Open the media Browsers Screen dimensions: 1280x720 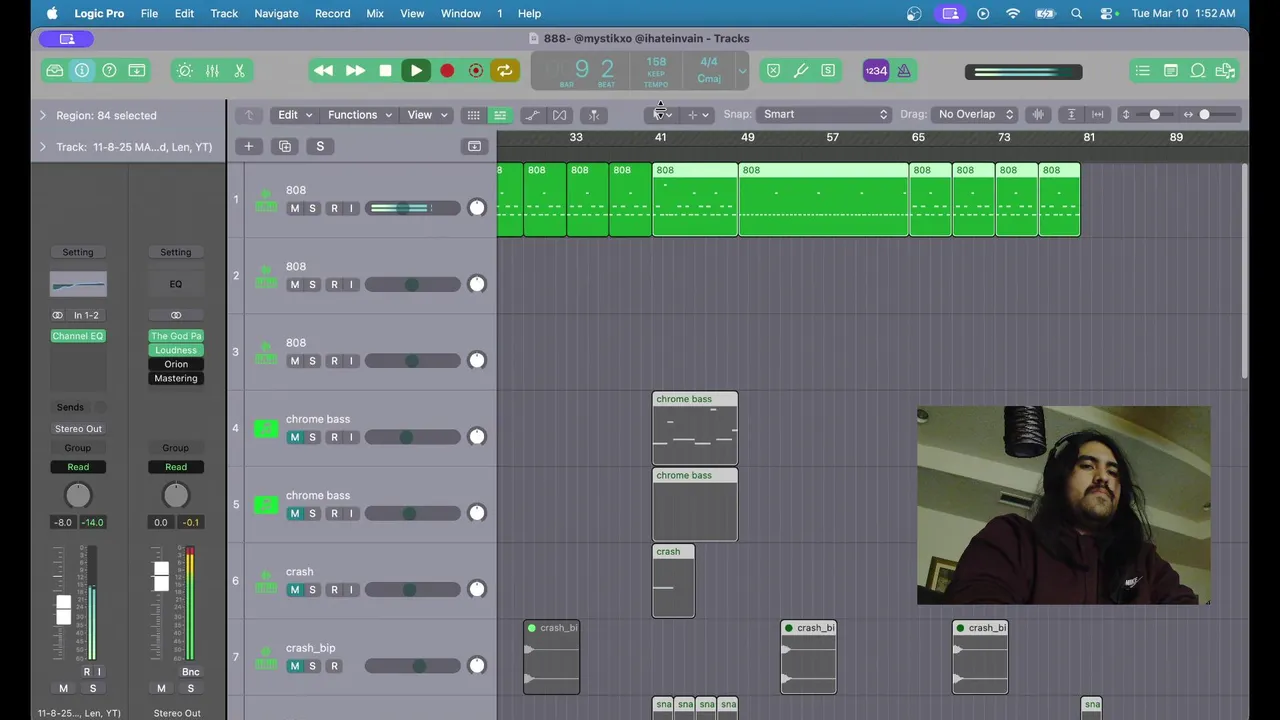(x=1225, y=71)
